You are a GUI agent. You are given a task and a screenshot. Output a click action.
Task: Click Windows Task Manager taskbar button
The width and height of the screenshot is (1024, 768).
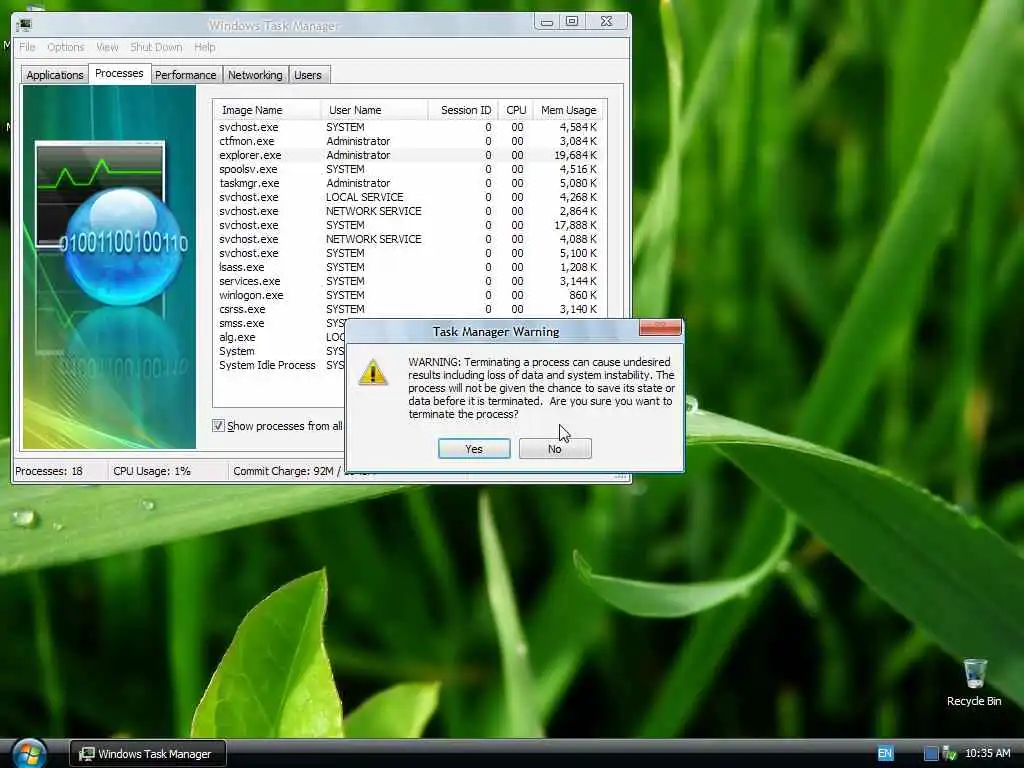[x=148, y=754]
